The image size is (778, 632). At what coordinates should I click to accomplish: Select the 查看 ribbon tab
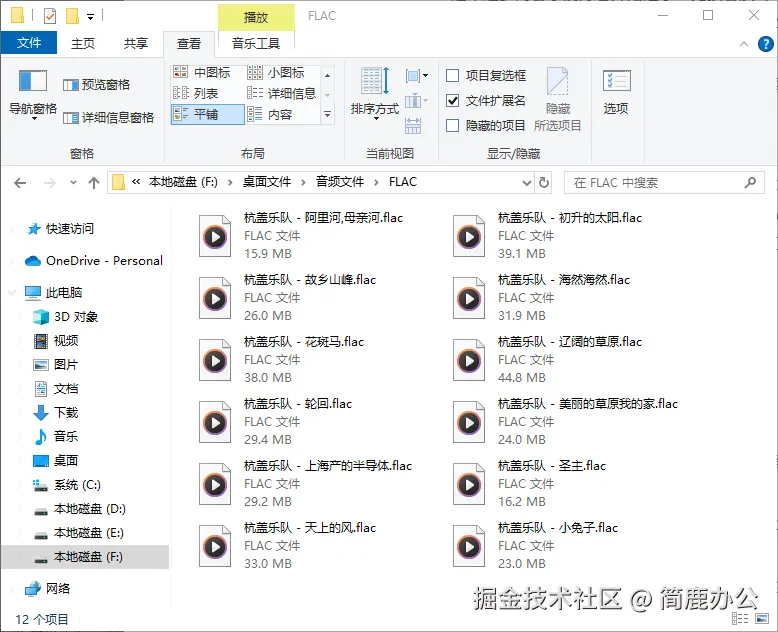point(189,44)
